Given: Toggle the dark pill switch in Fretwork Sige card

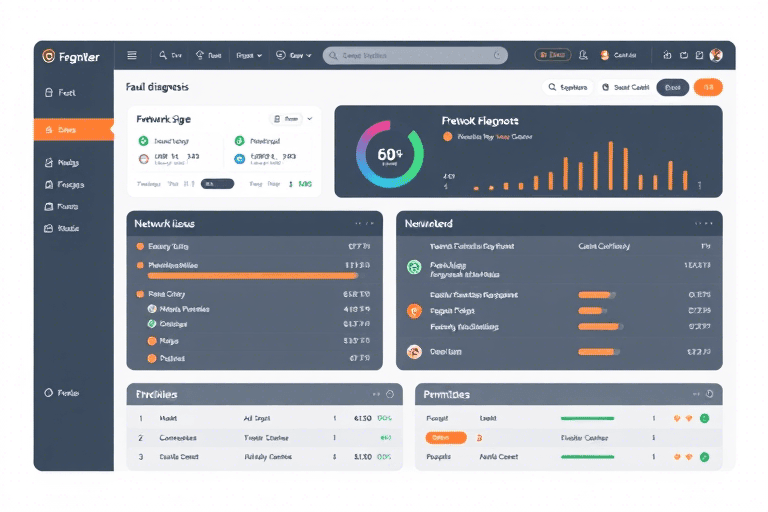Looking at the screenshot, I should pos(217,184).
